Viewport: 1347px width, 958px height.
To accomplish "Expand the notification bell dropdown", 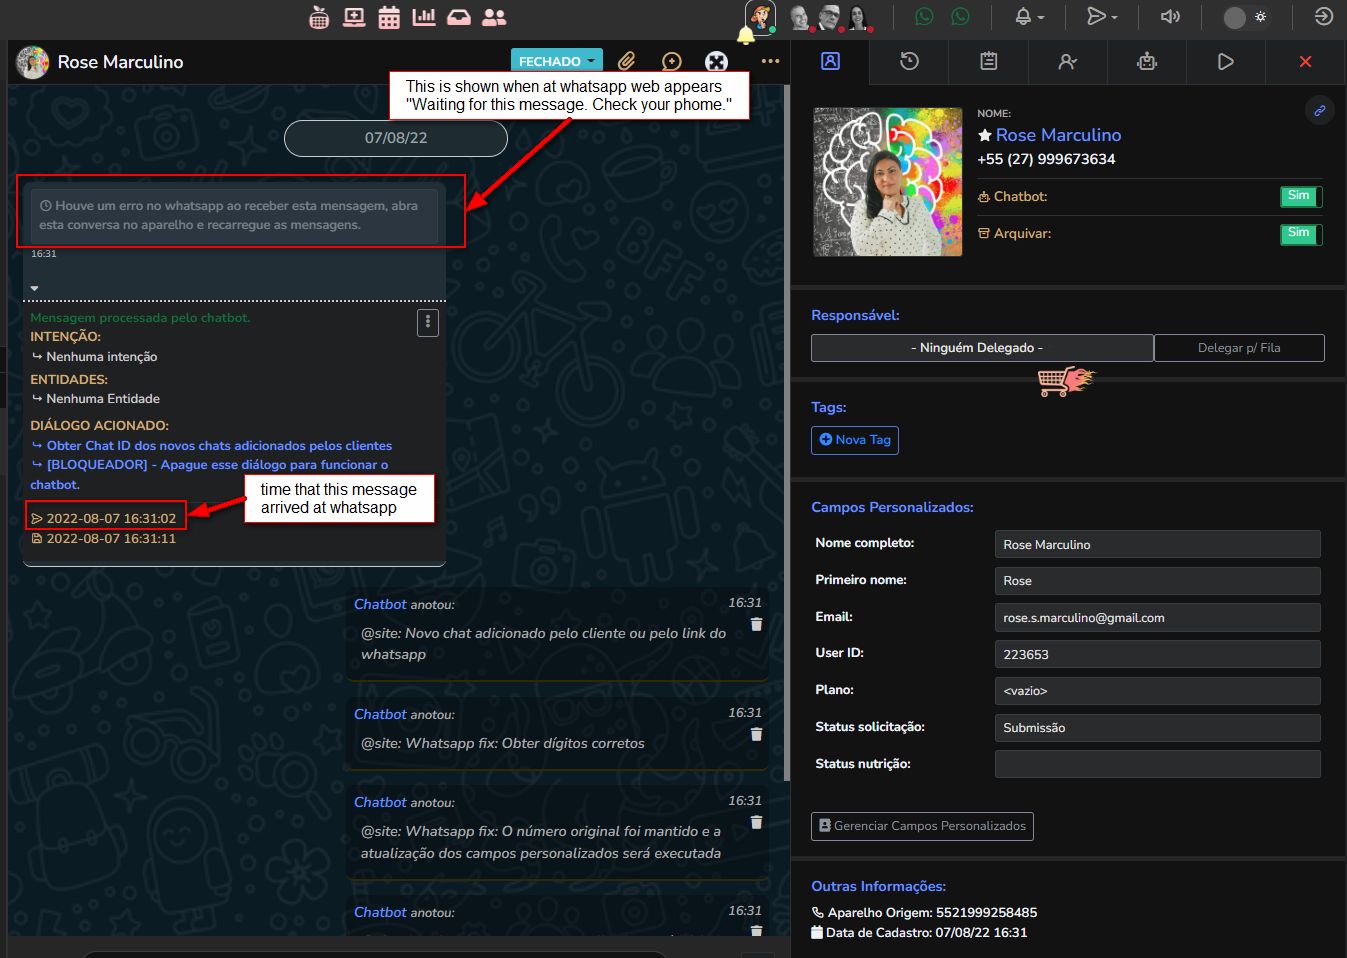I will (x=1030, y=17).
